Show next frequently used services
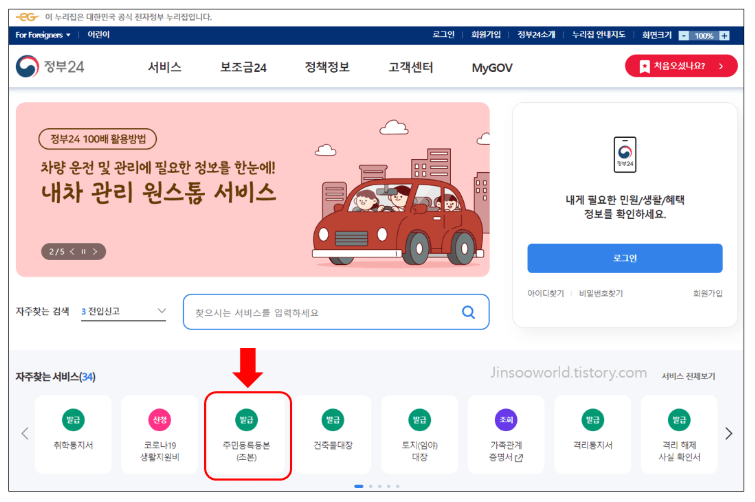This screenshot has height=502, width=755. pos(729,433)
